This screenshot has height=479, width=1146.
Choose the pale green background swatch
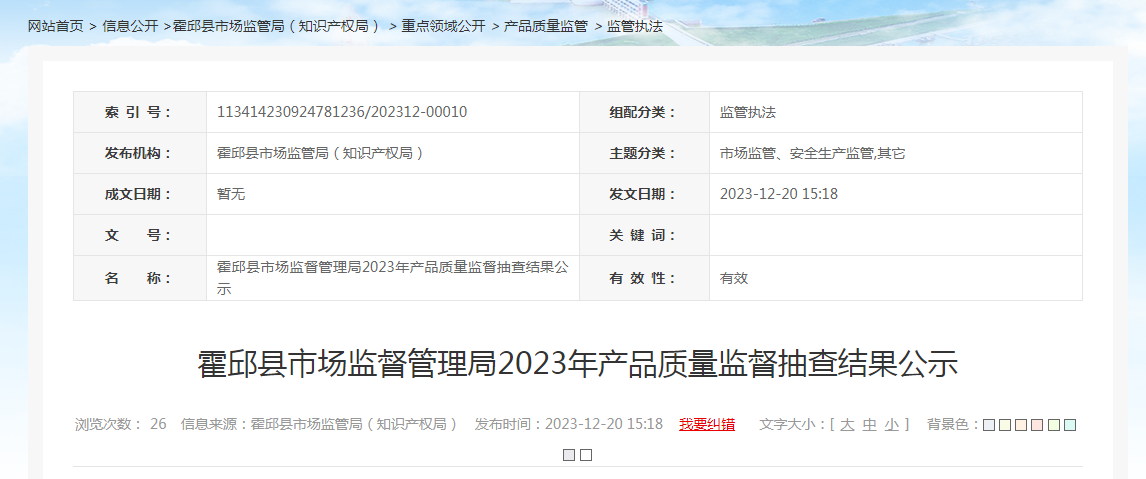[x=1054, y=425]
